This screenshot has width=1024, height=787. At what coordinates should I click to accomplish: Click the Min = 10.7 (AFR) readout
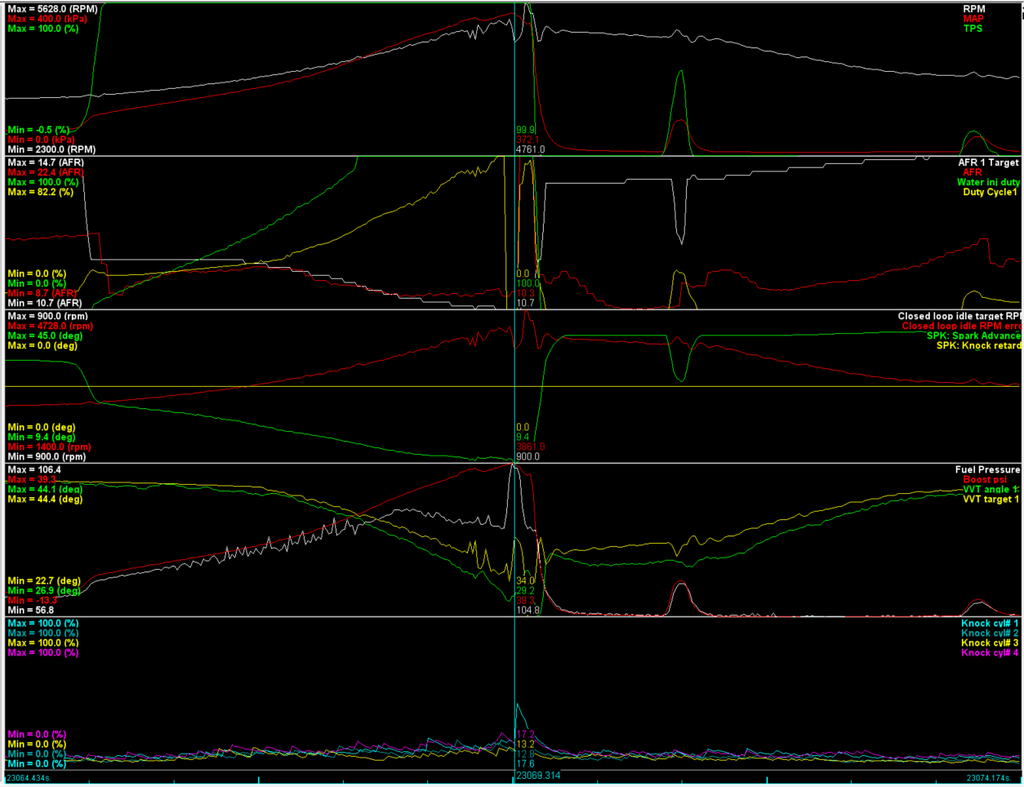click(x=44, y=303)
